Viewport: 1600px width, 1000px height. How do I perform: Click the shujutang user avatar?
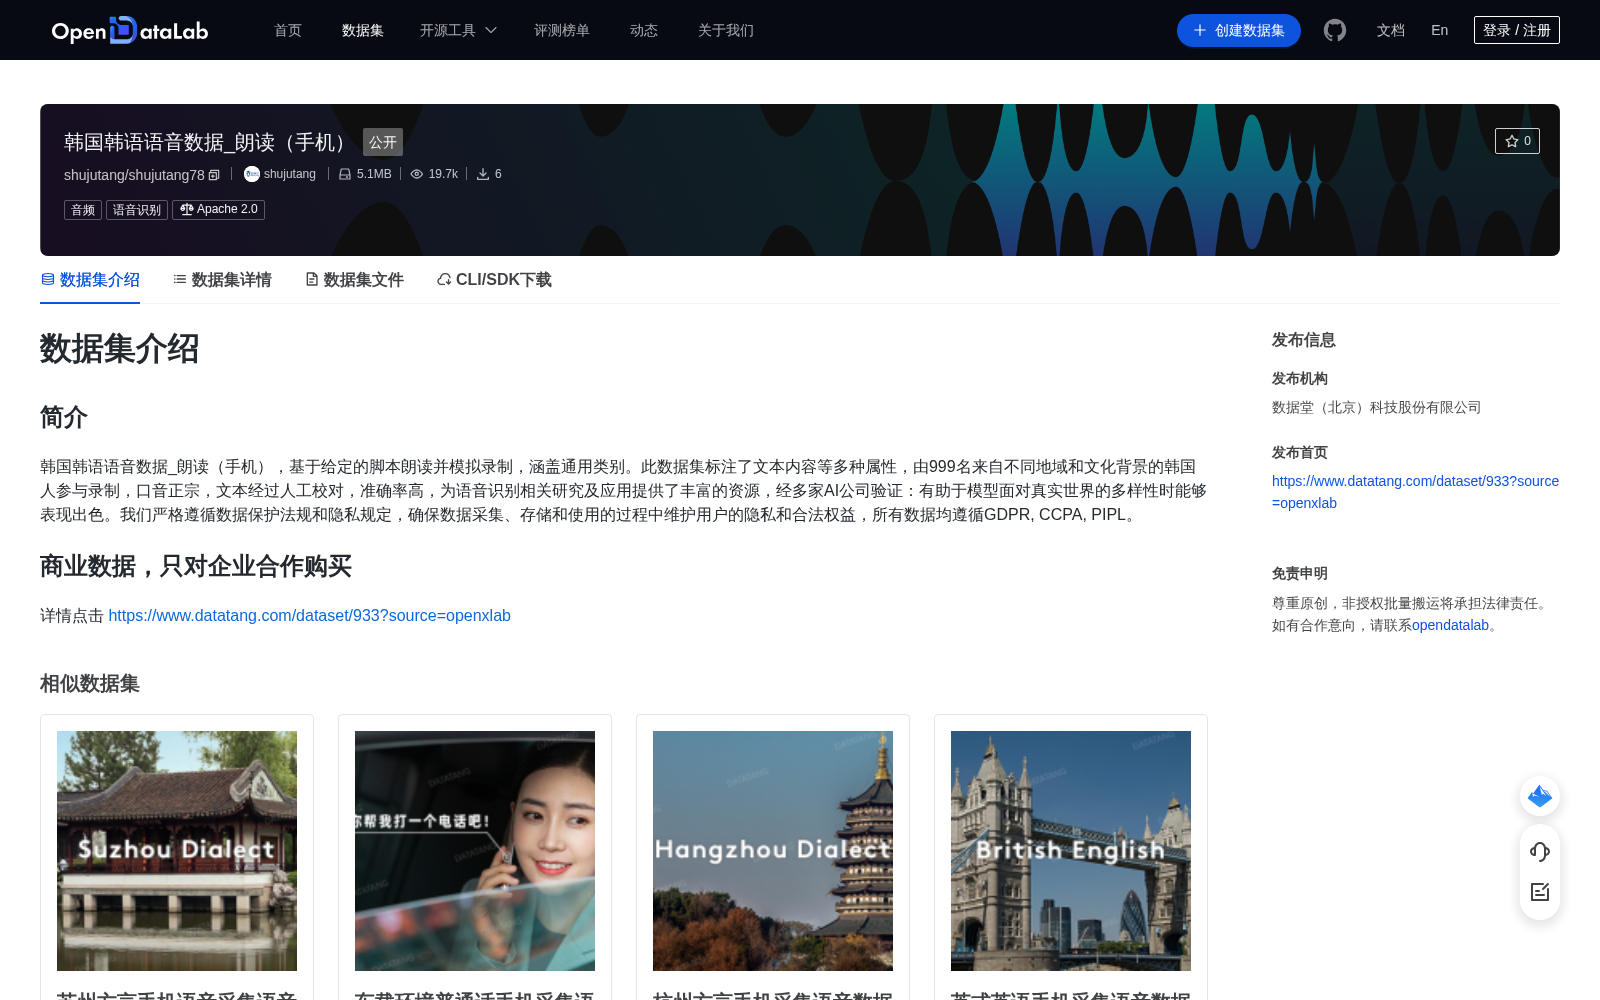252,174
